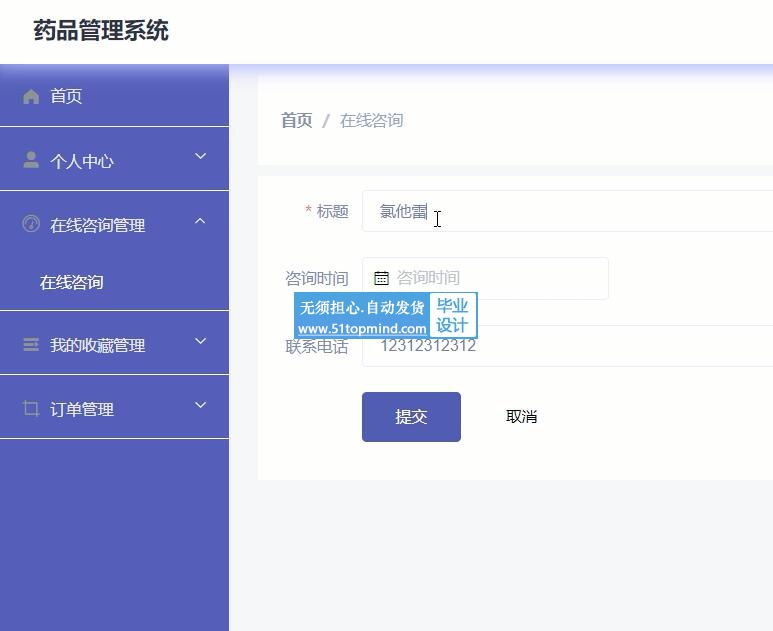
Task: Click the 提交 submit button
Action: [411, 417]
